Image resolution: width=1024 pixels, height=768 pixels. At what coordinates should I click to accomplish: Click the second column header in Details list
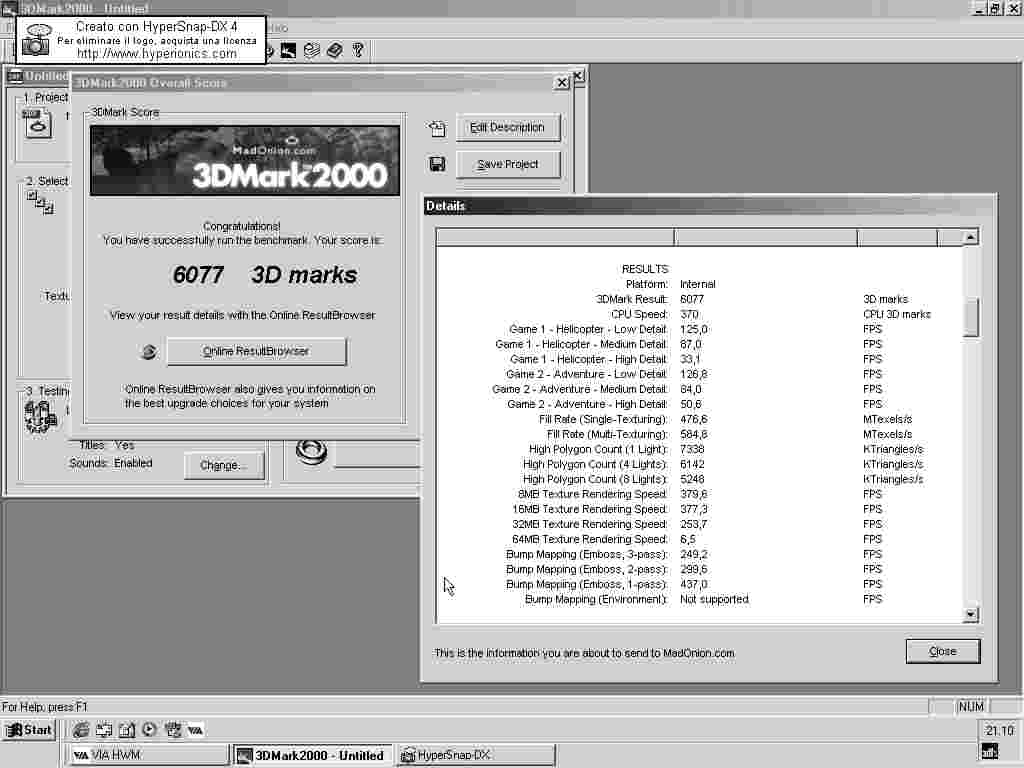765,237
